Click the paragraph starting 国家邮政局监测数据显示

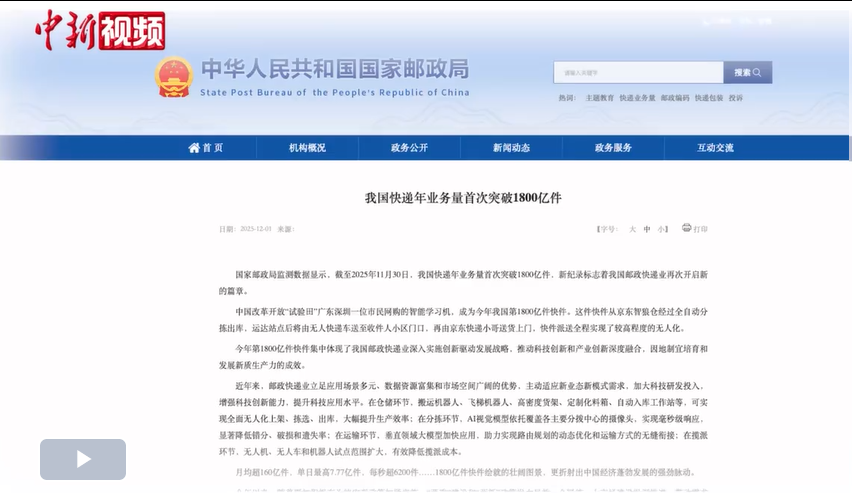(463, 283)
